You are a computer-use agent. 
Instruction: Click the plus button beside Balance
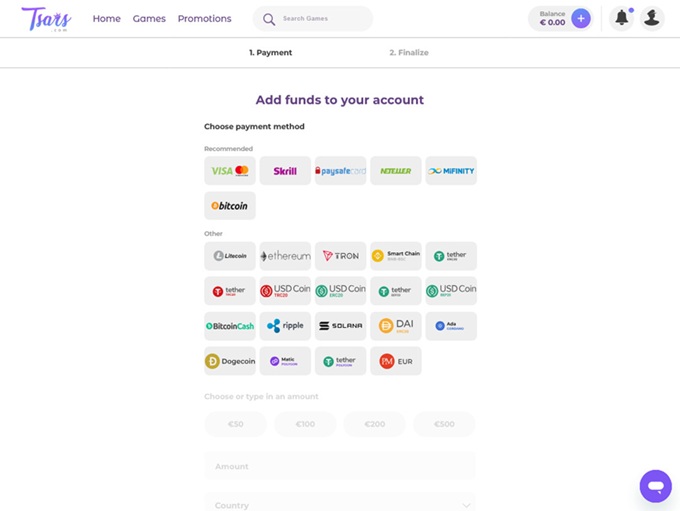(x=581, y=18)
